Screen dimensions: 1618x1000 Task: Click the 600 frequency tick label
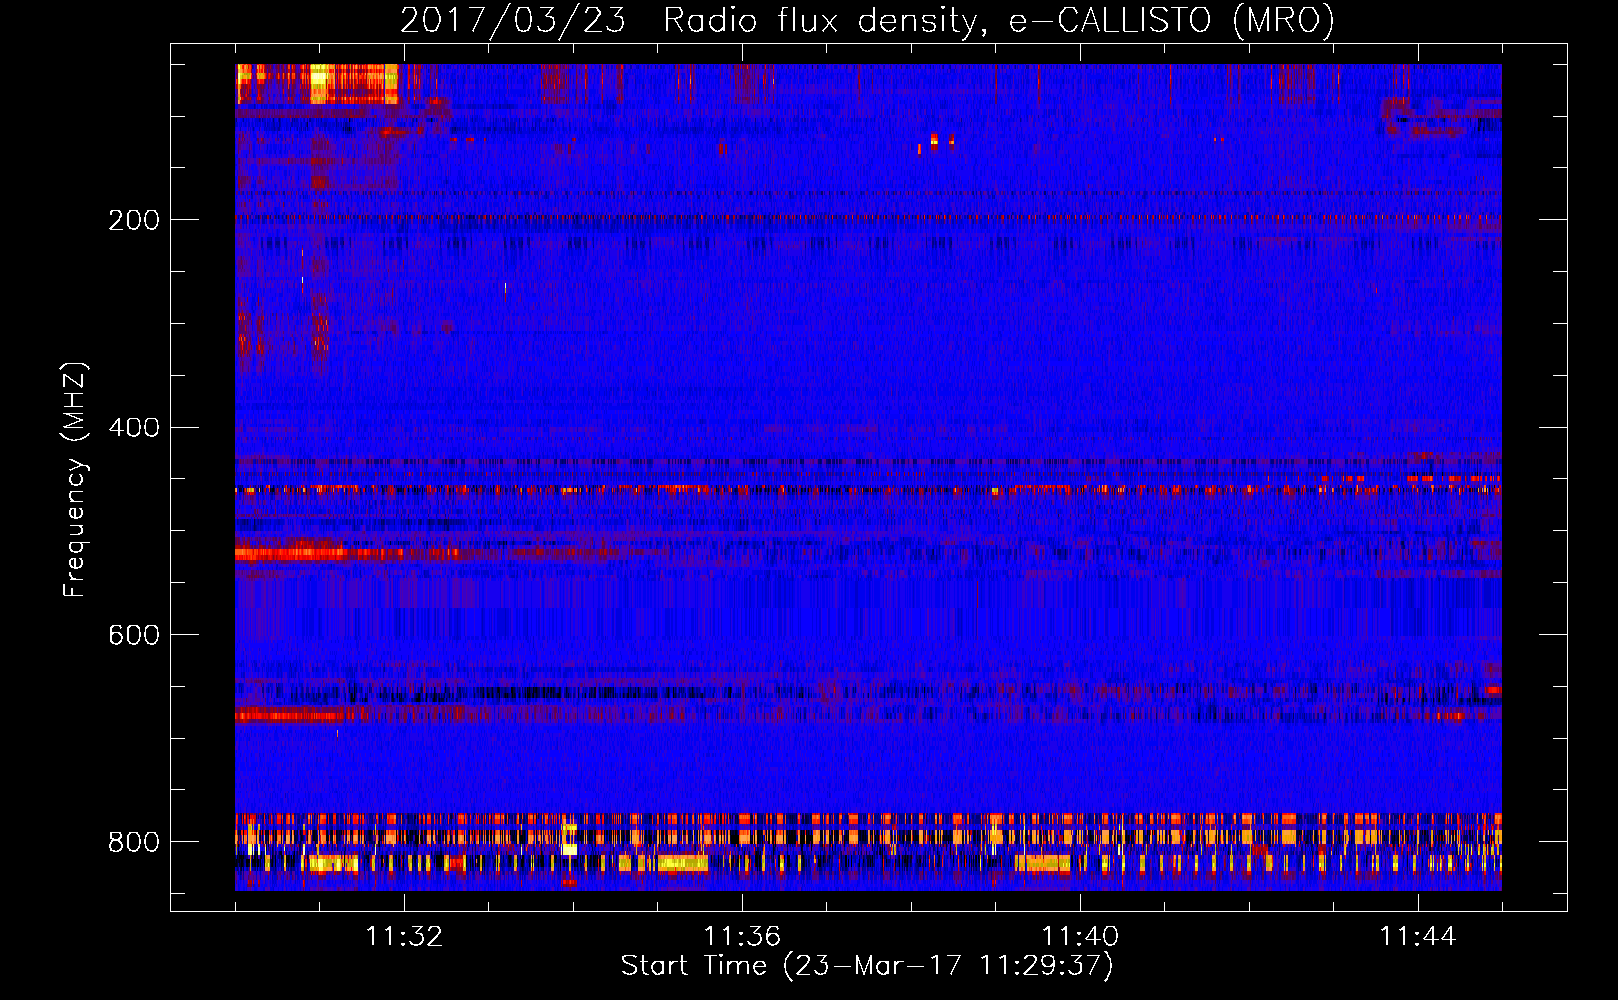(x=134, y=636)
